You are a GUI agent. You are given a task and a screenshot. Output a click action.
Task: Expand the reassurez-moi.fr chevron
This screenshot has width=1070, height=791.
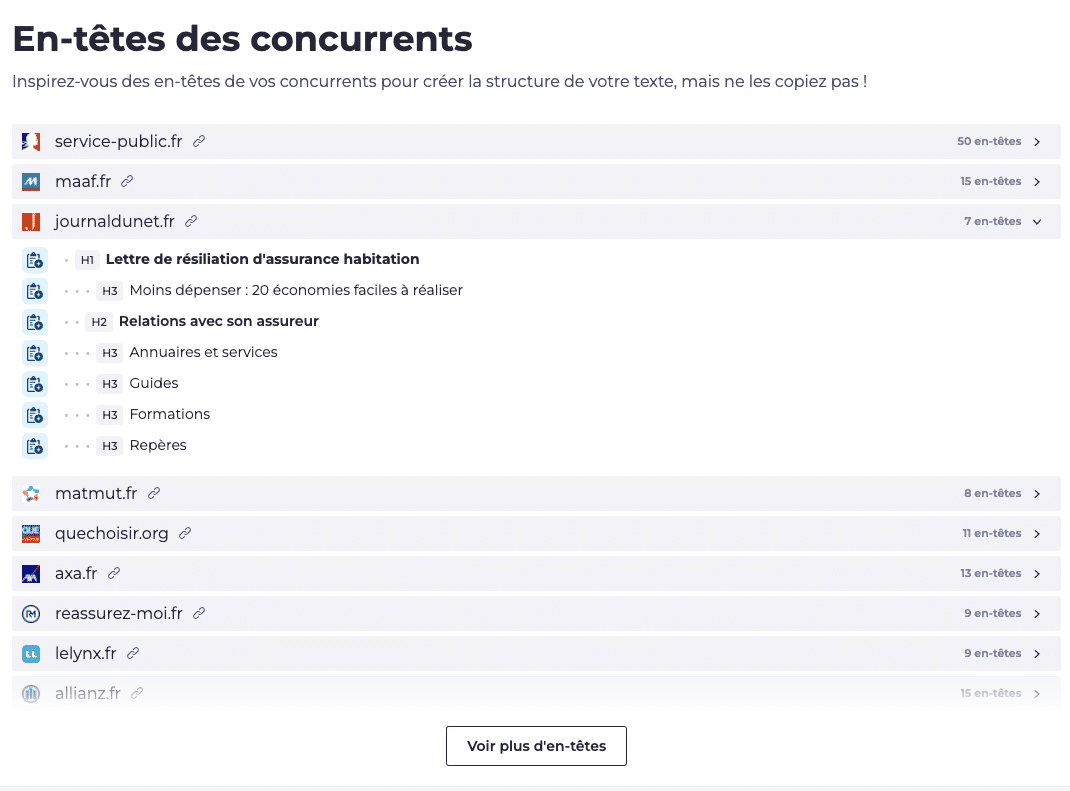[1037, 614]
